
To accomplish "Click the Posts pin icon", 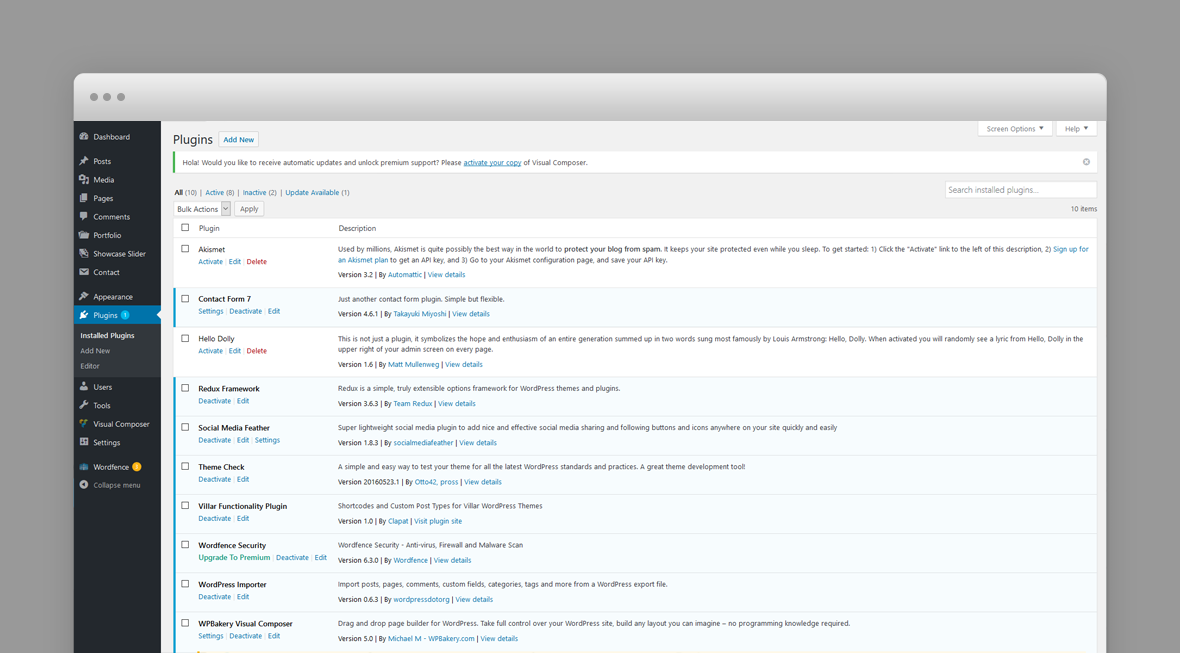I will 84,161.
